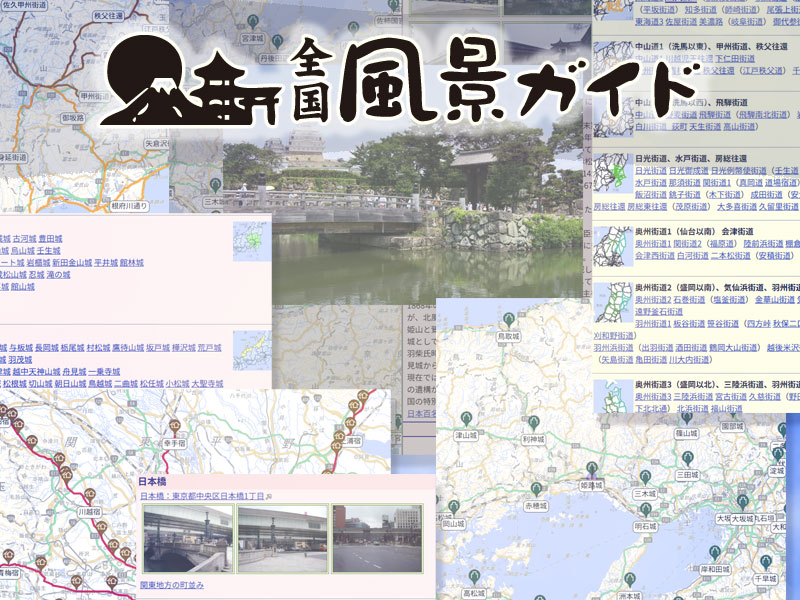Open the 日光街道 link
Screen dimensions: 800x600
650,171
